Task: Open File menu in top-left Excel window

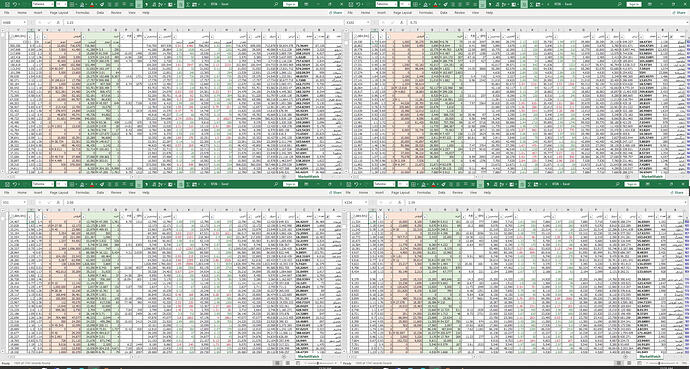Action: click(7, 13)
